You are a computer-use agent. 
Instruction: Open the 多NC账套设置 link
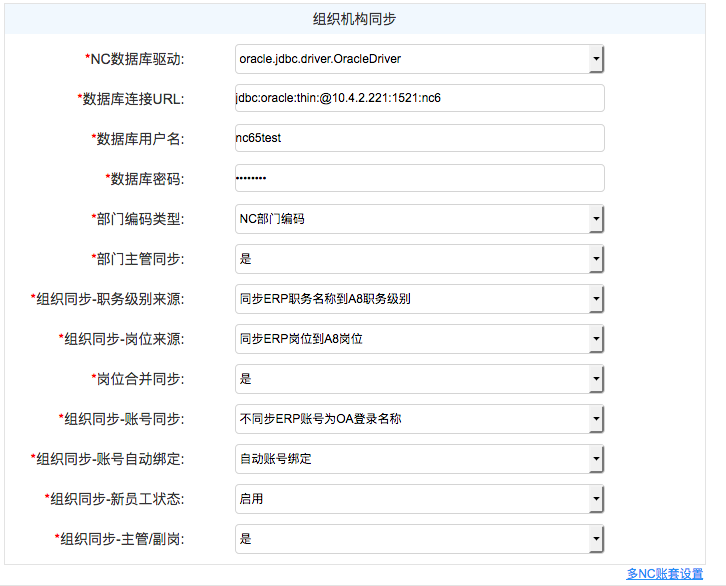click(665, 574)
